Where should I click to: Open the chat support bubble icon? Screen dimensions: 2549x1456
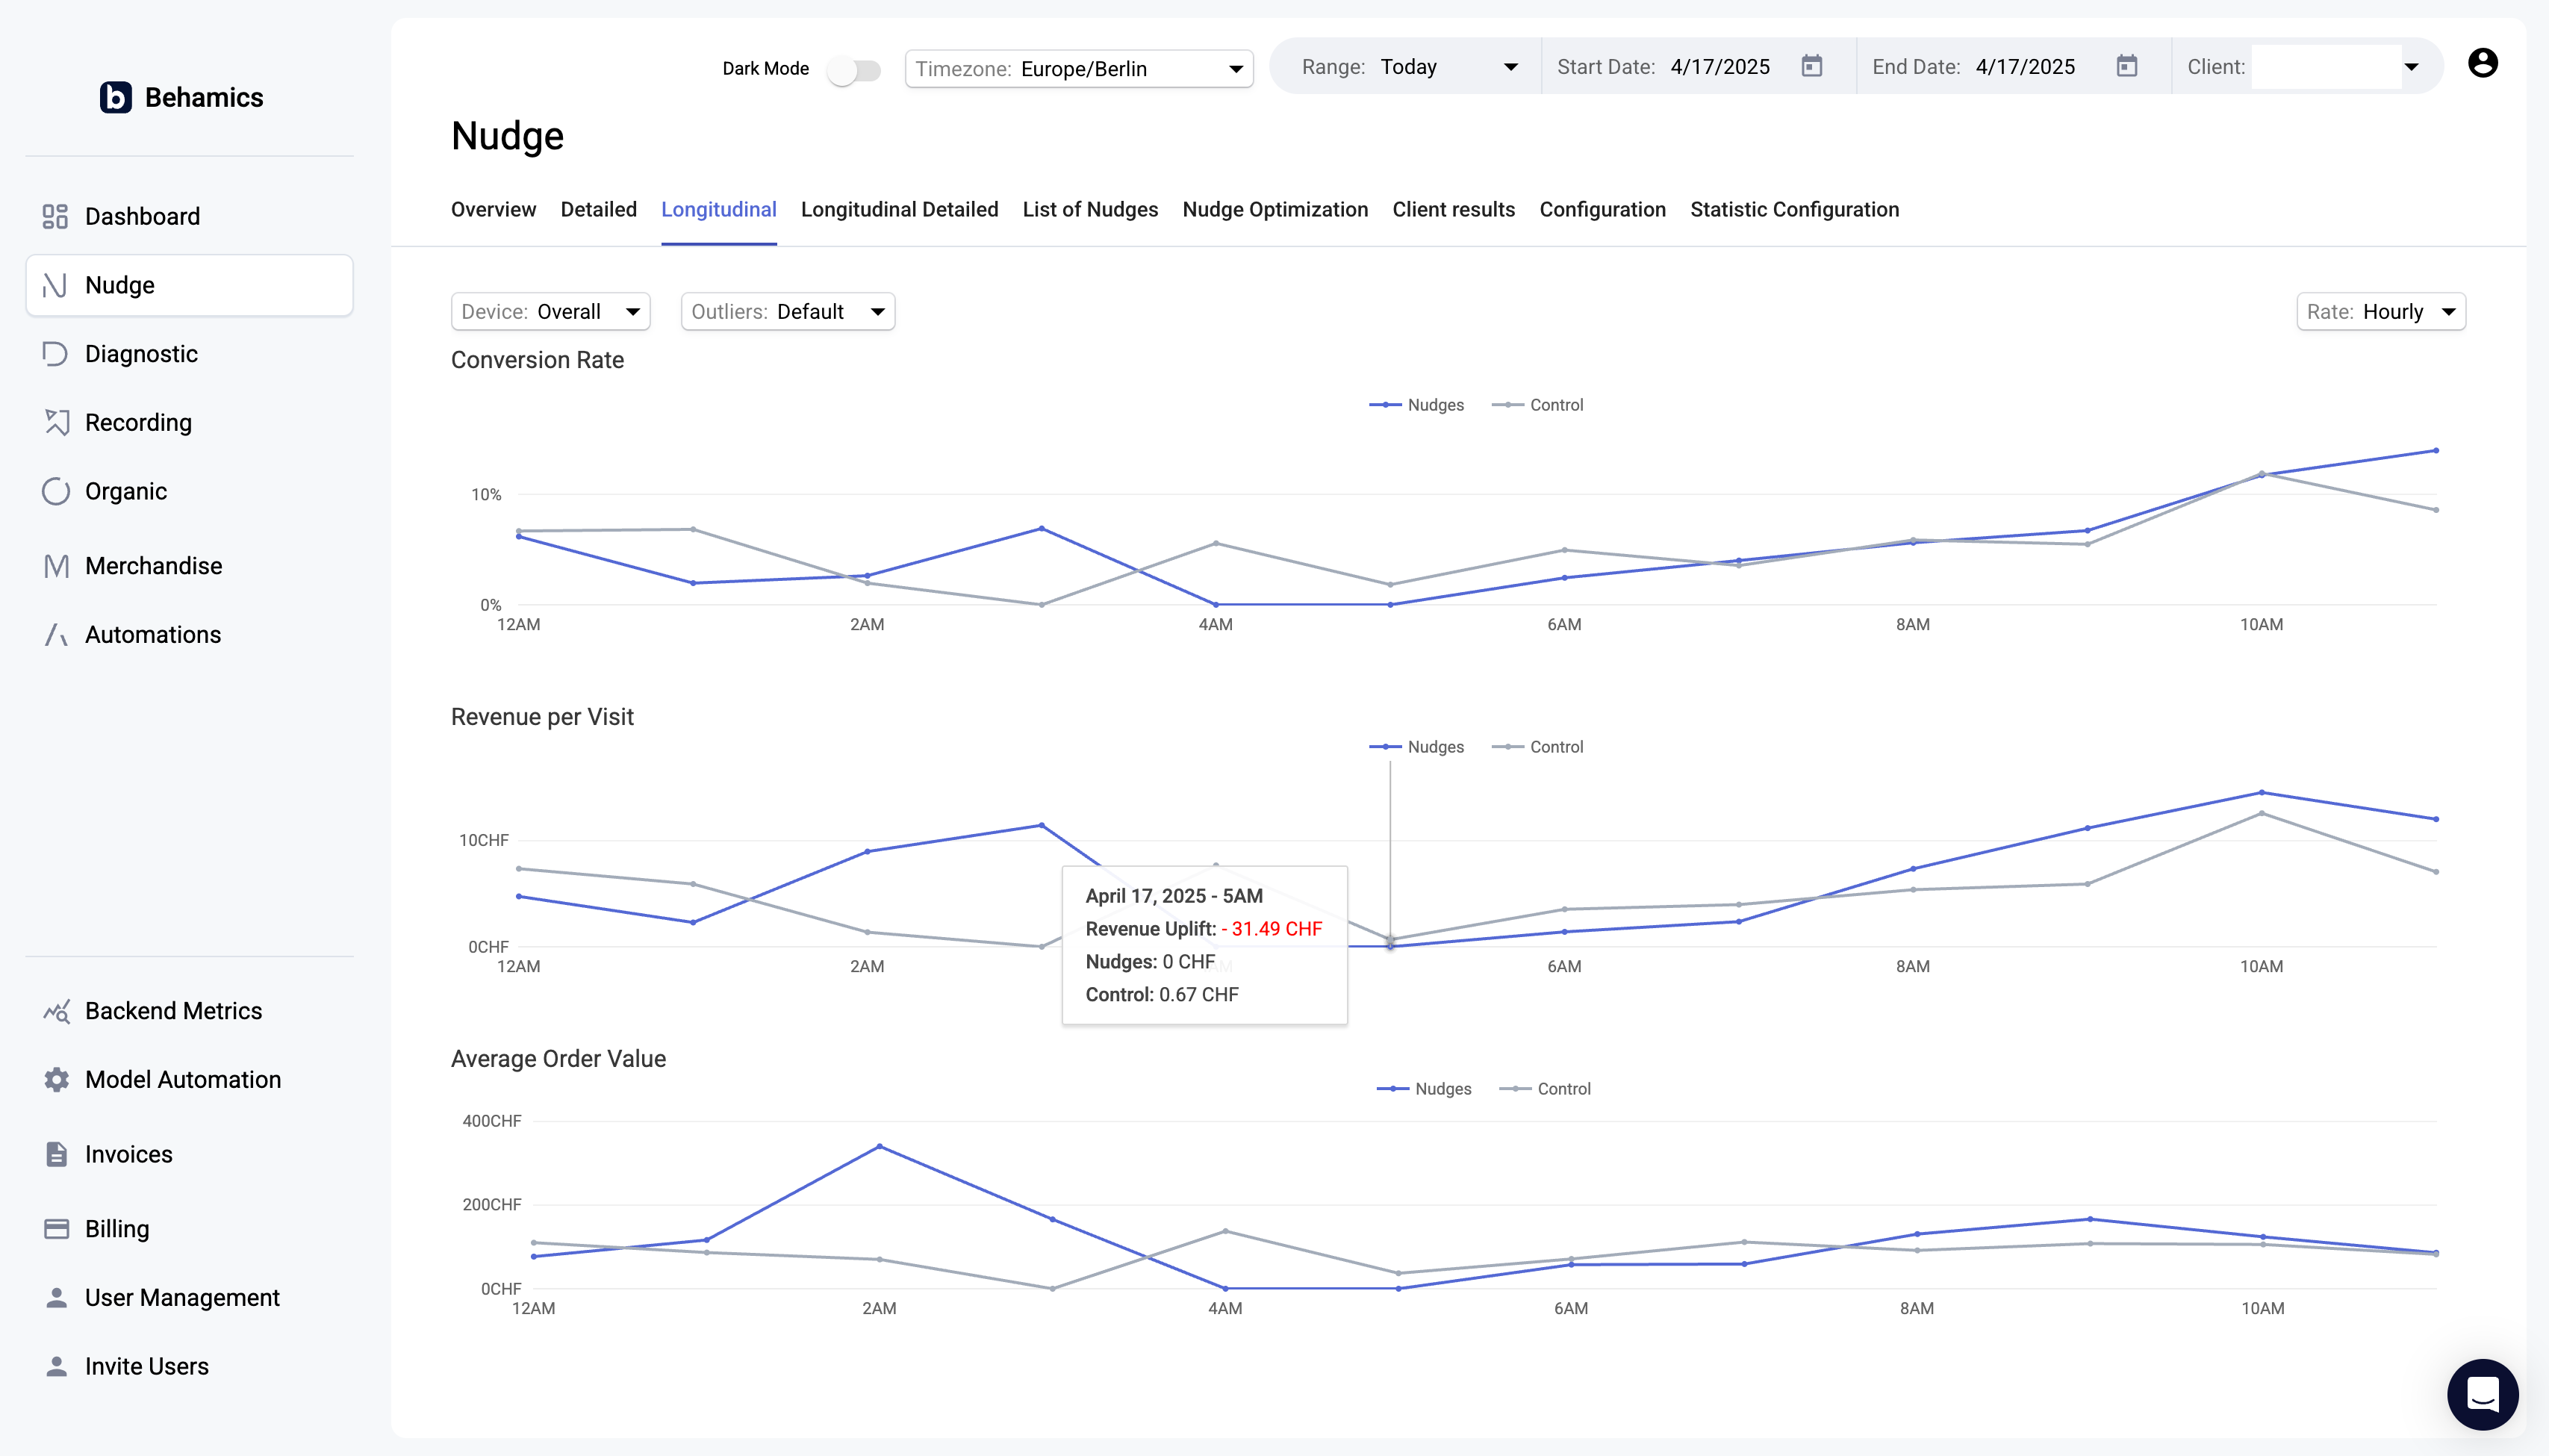coord(2482,1393)
